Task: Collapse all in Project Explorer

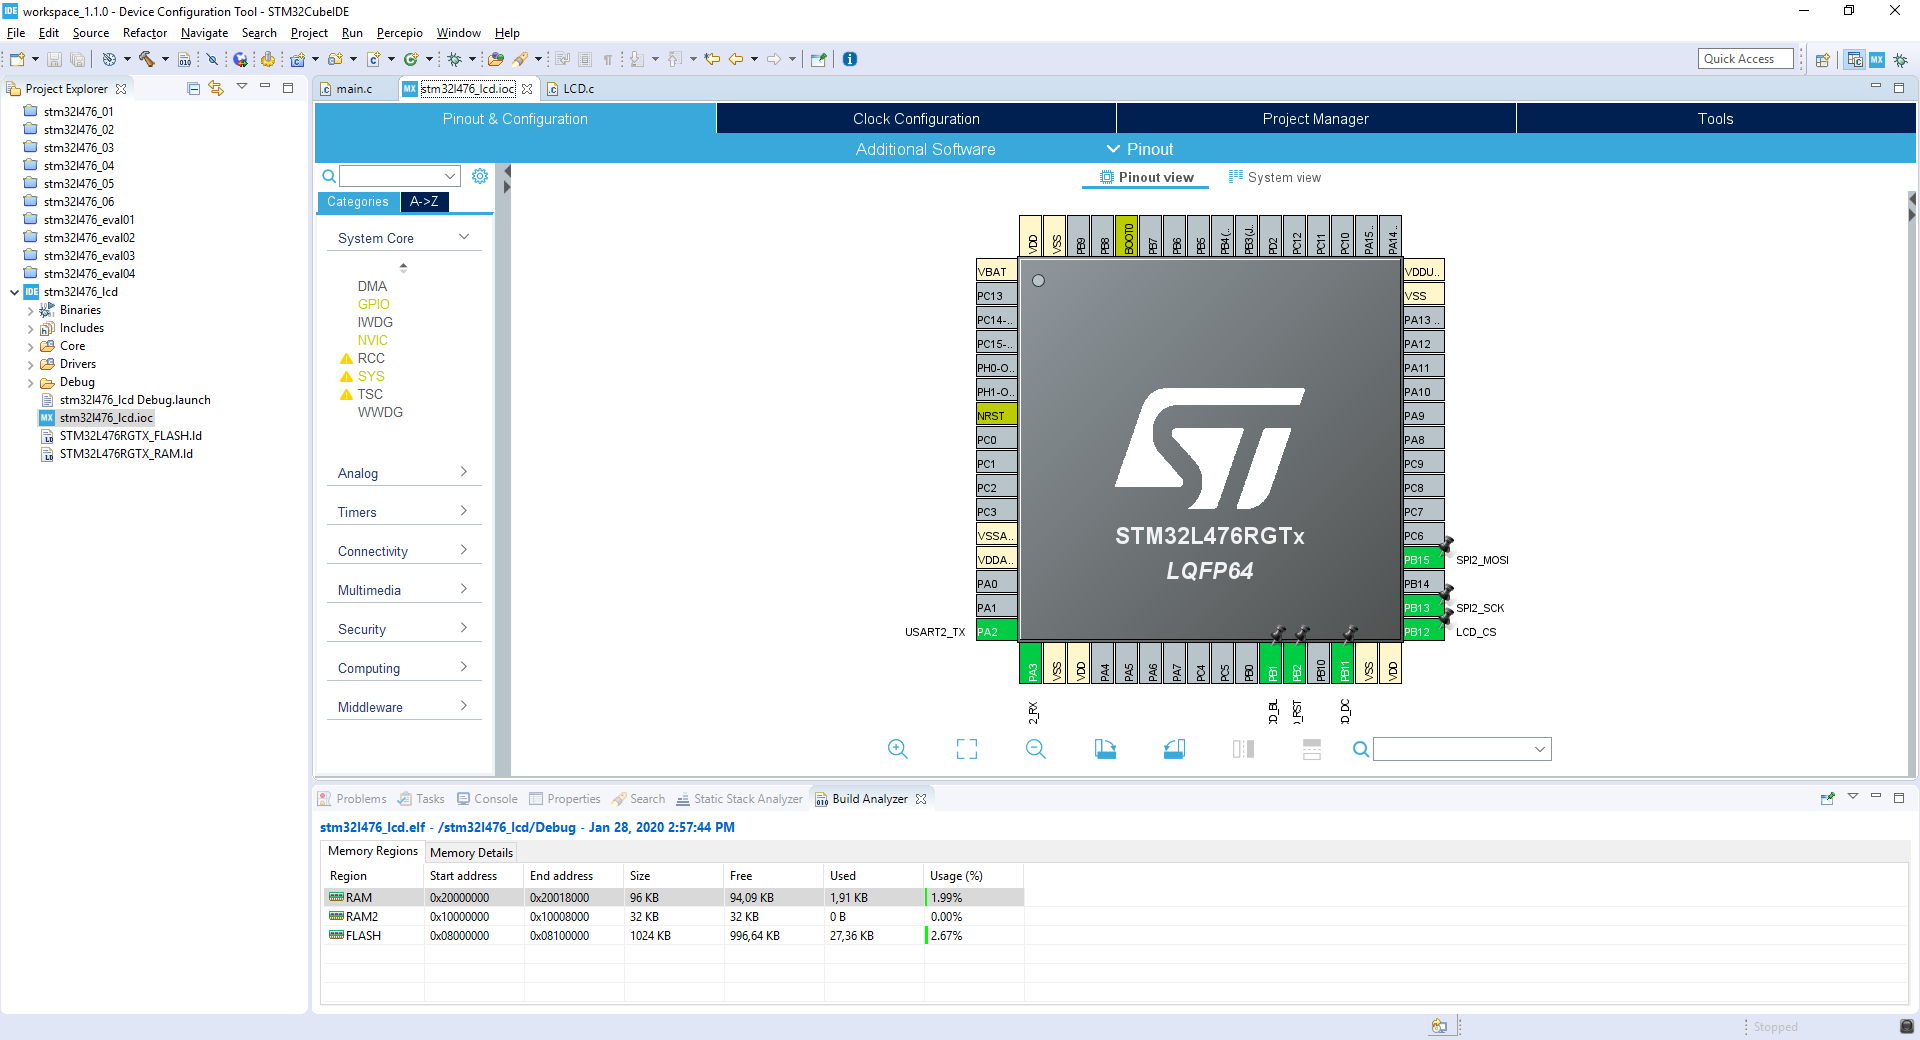Action: pos(194,89)
